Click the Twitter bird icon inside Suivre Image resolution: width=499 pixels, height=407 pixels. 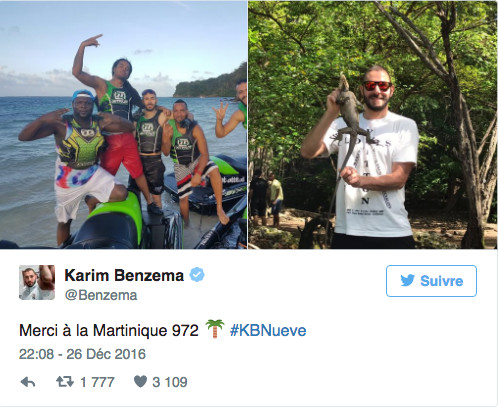[407, 281]
